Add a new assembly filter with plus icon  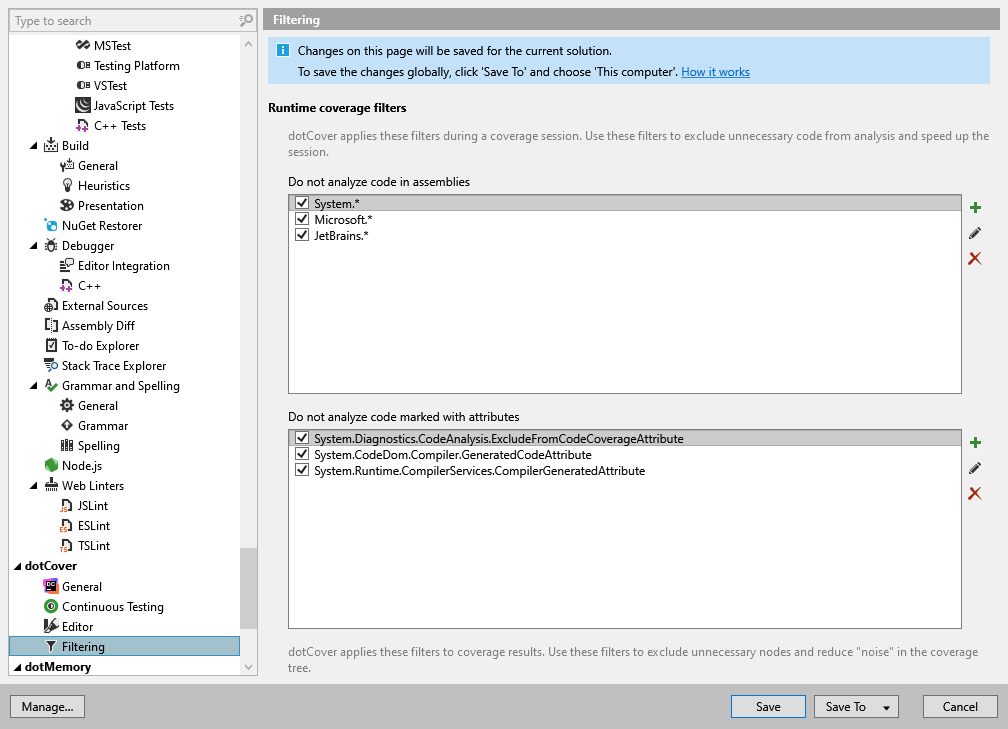tap(975, 207)
